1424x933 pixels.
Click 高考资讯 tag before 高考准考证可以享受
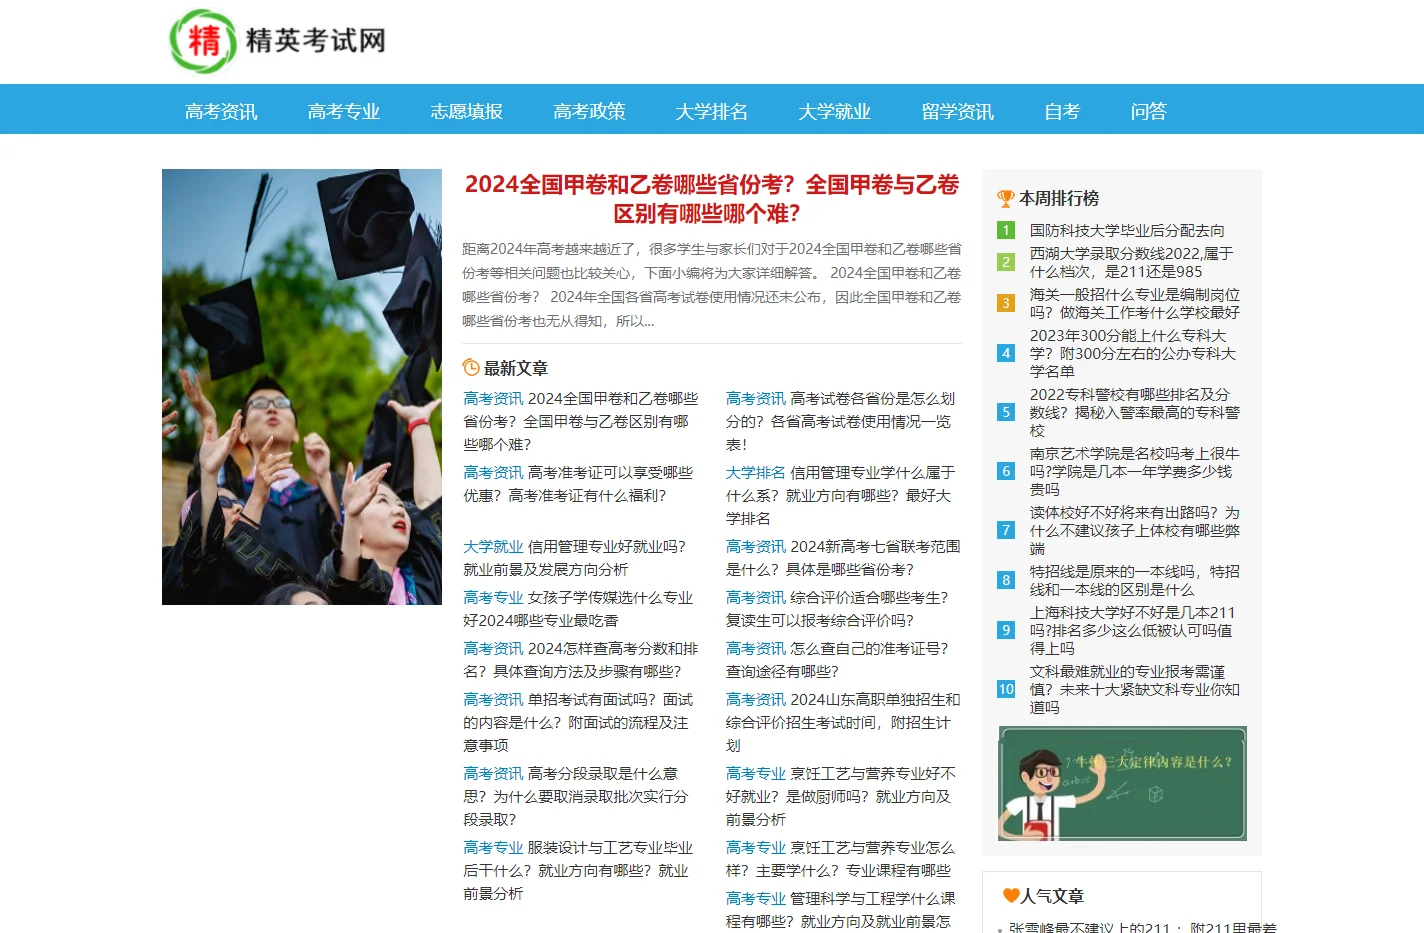point(493,472)
